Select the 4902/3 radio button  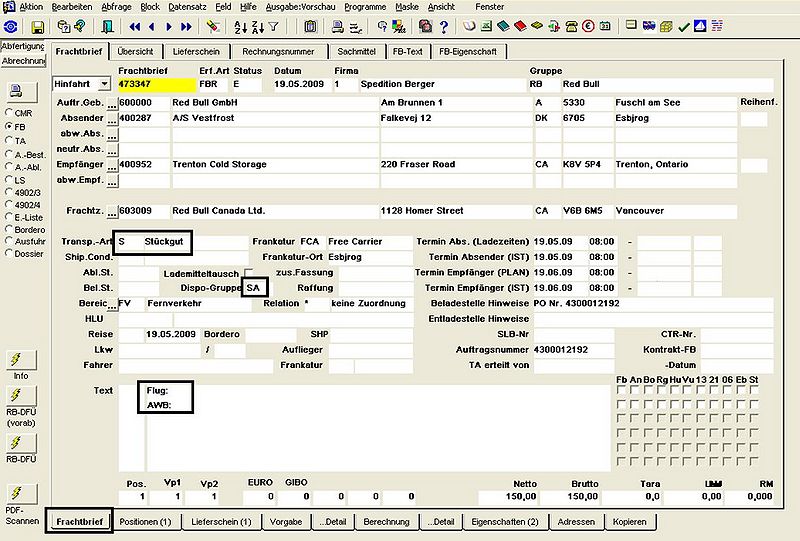pos(9,192)
